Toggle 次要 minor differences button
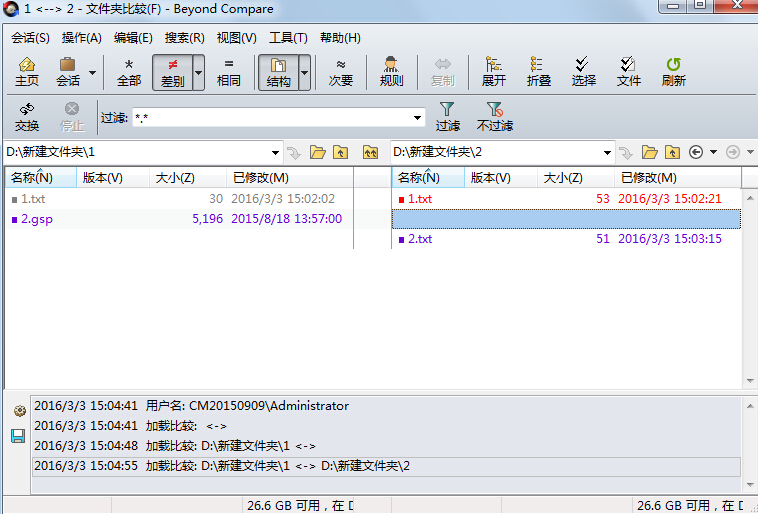 [x=341, y=72]
